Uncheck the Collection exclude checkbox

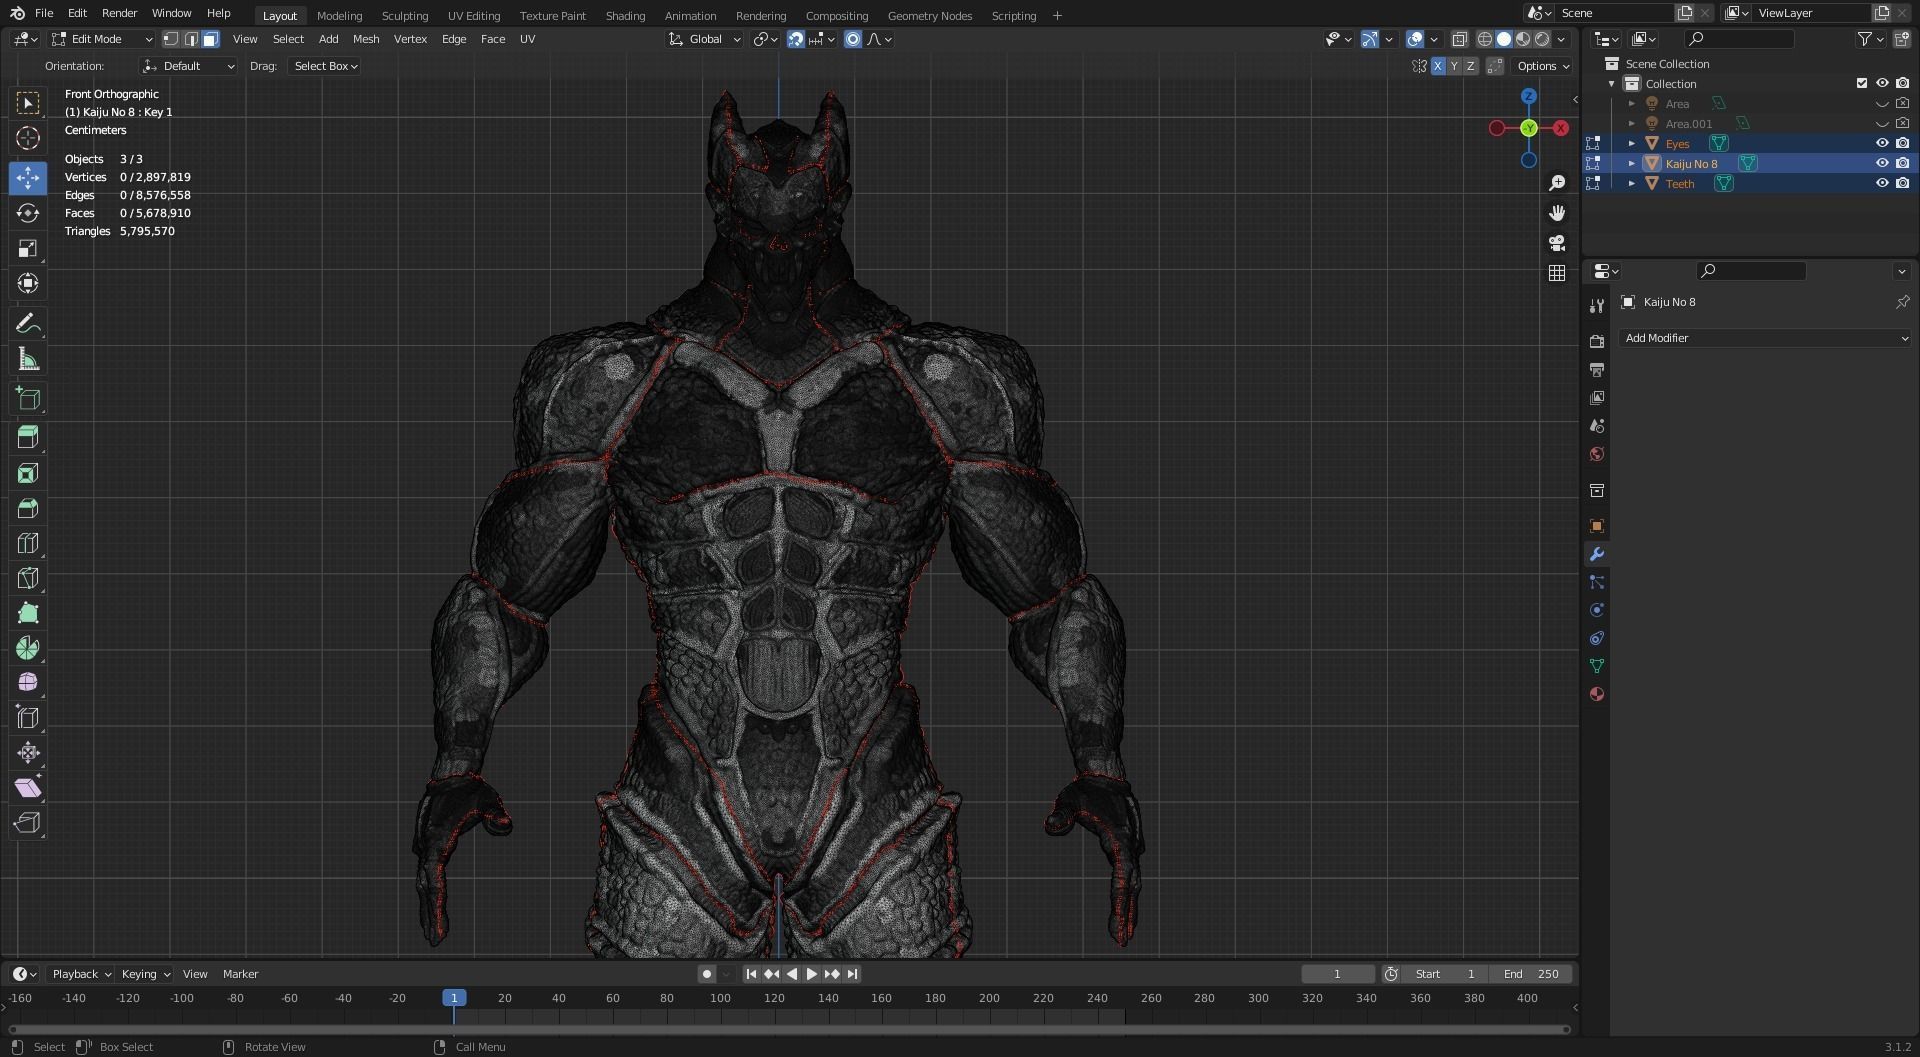tap(1861, 83)
